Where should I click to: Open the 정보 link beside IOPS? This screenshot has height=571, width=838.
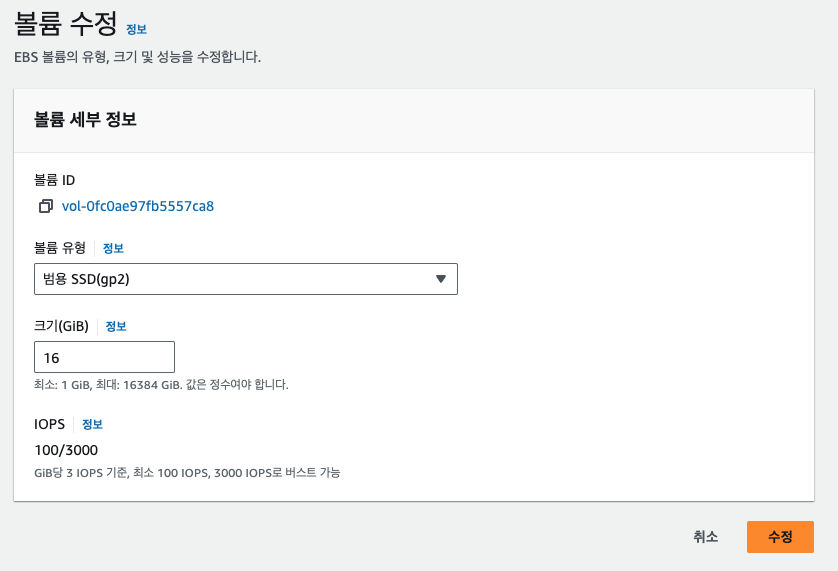92,425
